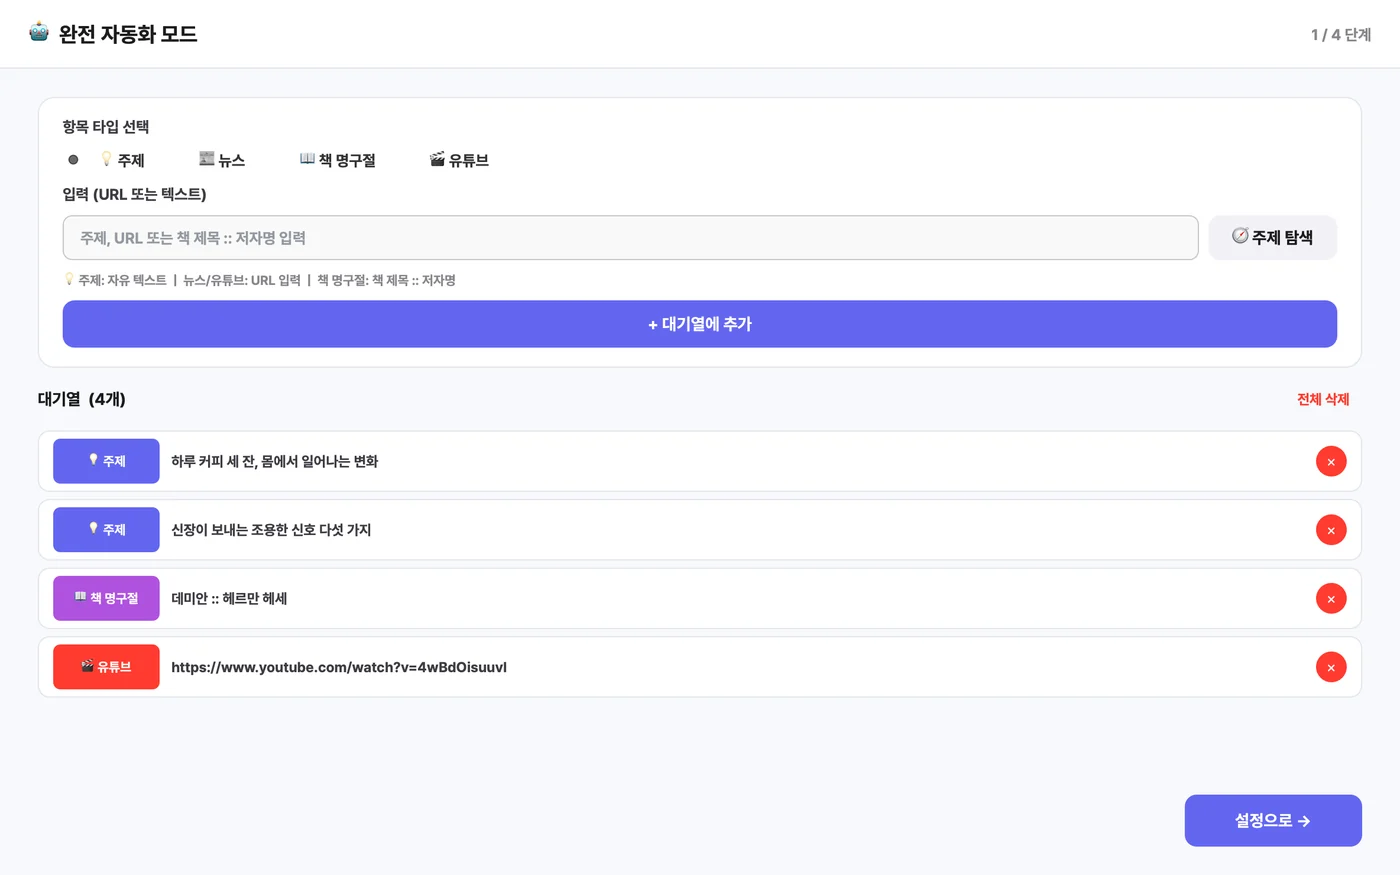Viewport: 1400px width, 875px height.
Task: Click the text 데미안 :: 헤르만 헤세
Action: click(229, 598)
